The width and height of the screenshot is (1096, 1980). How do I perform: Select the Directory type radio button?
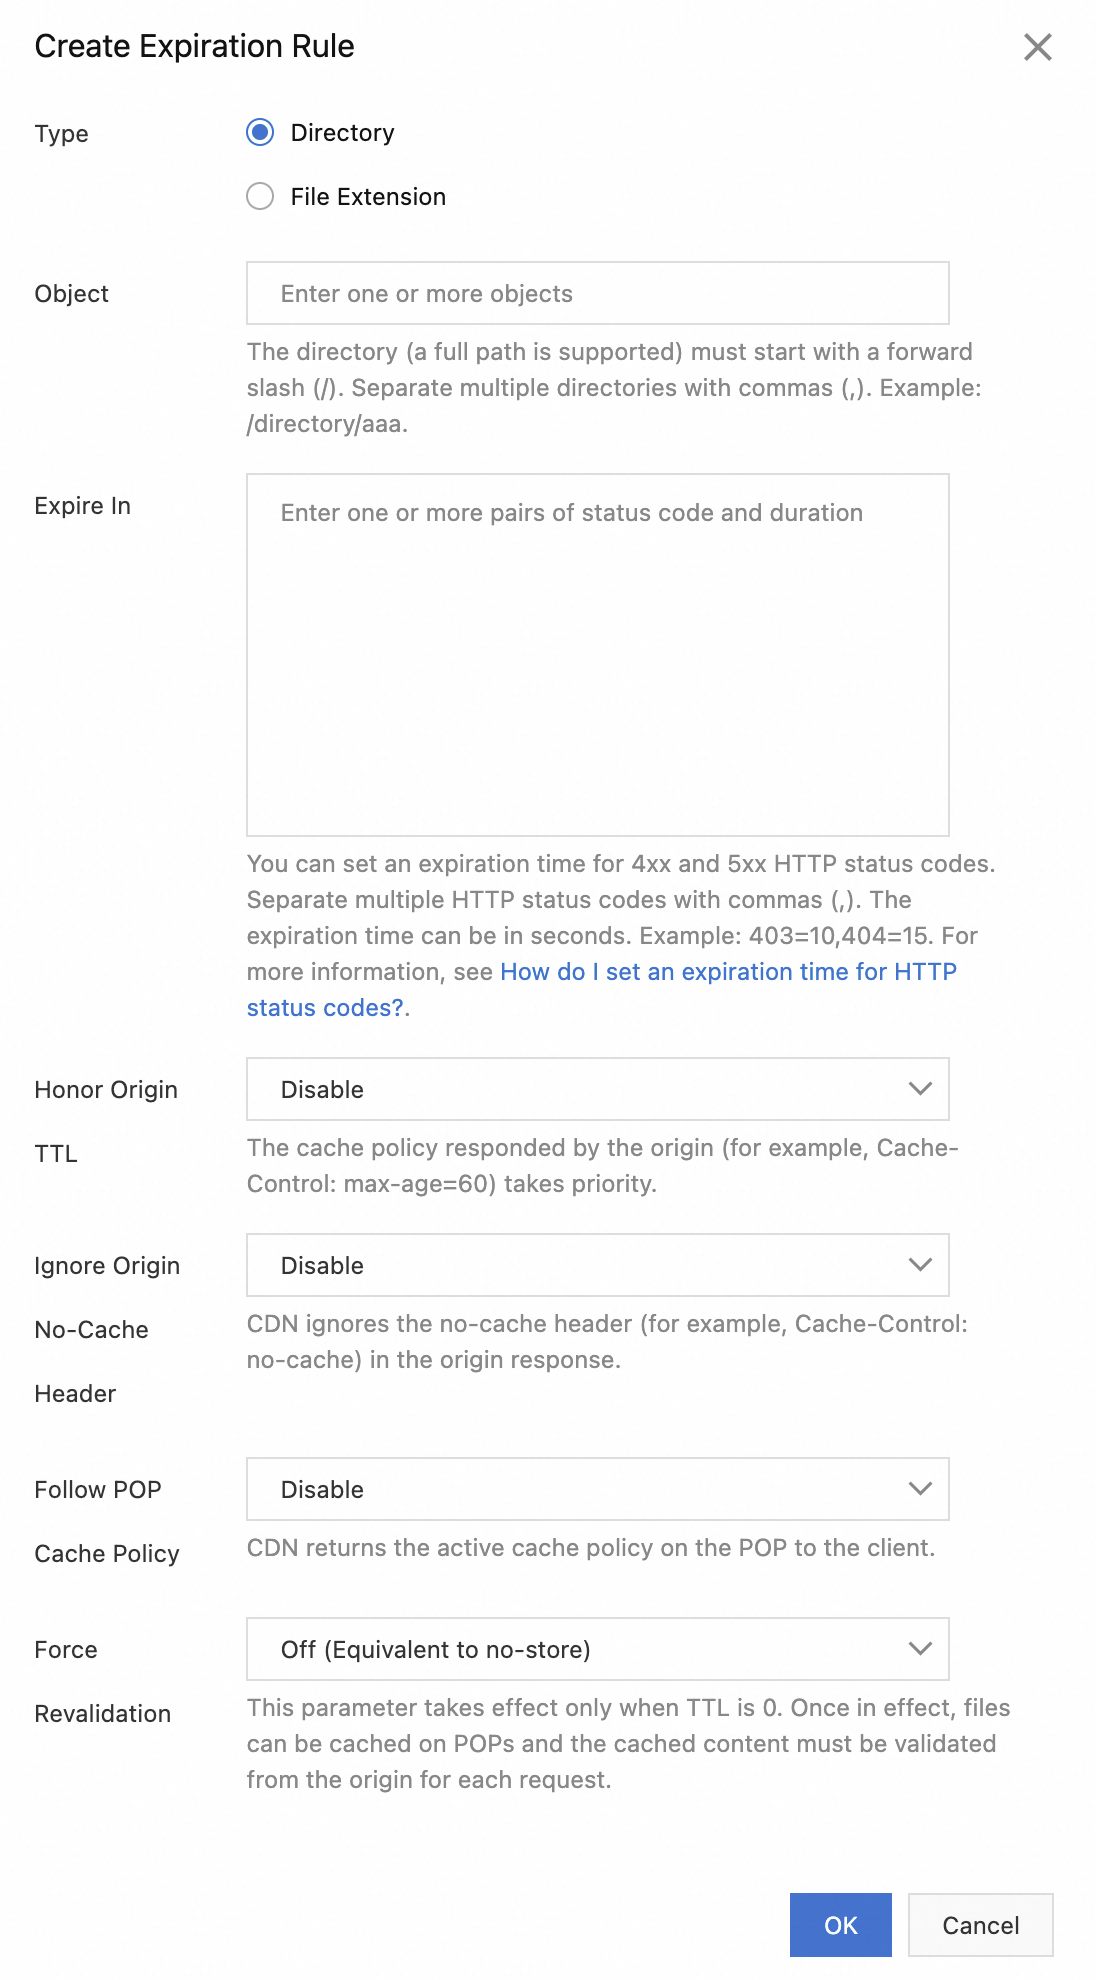pos(260,132)
